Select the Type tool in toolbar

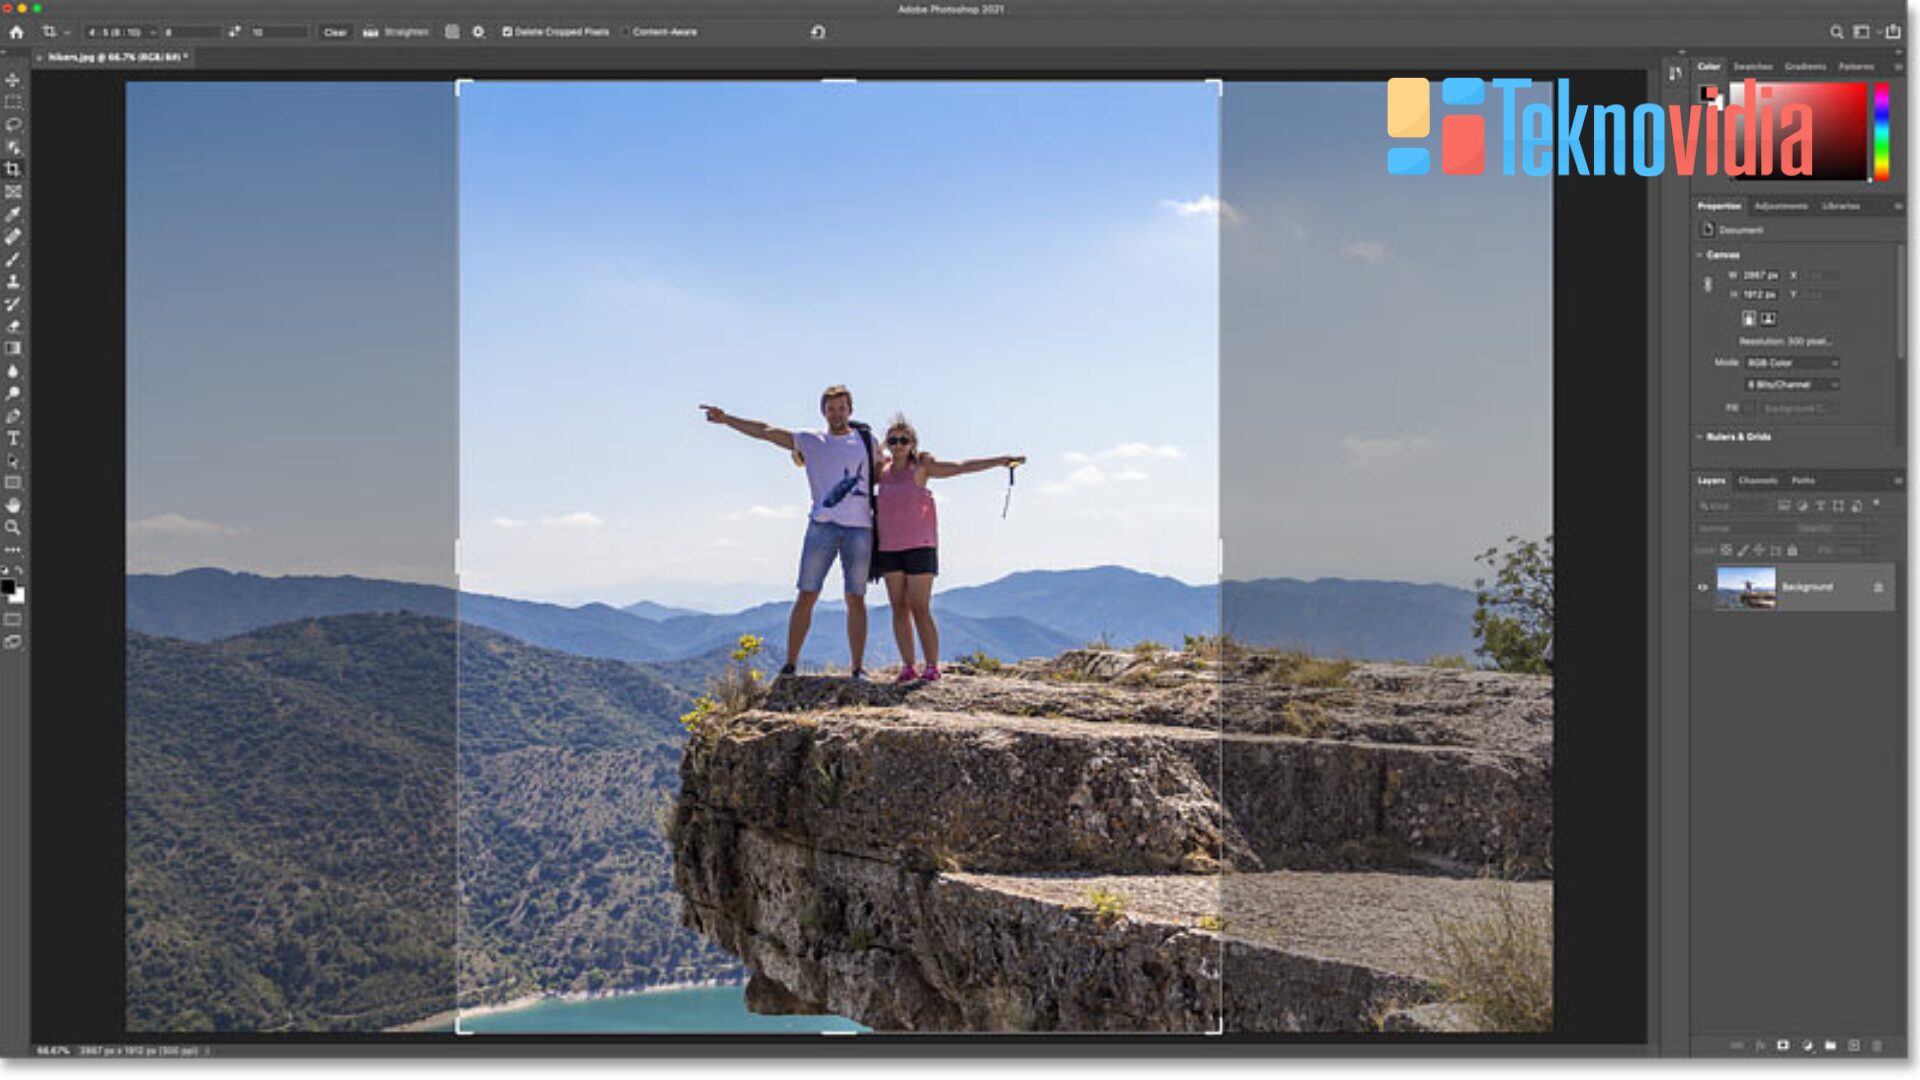click(13, 438)
